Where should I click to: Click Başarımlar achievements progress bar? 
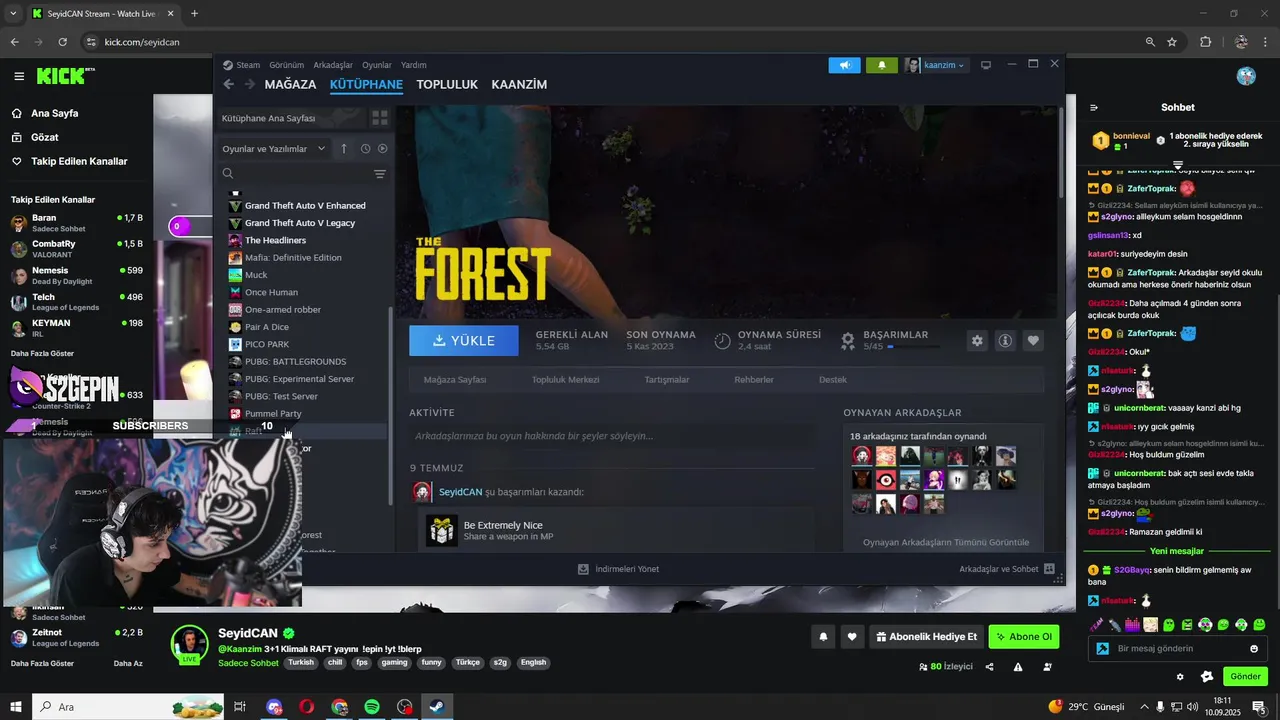tap(913, 347)
